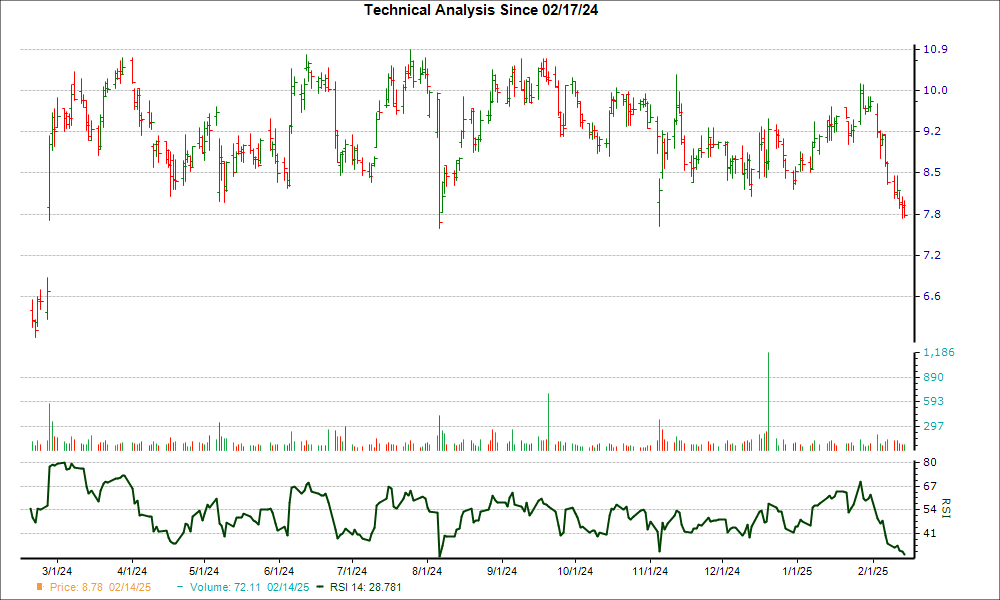Click the tall green volume bar in mid-September
Image resolution: width=1000 pixels, height=600 pixels.
coord(548,422)
